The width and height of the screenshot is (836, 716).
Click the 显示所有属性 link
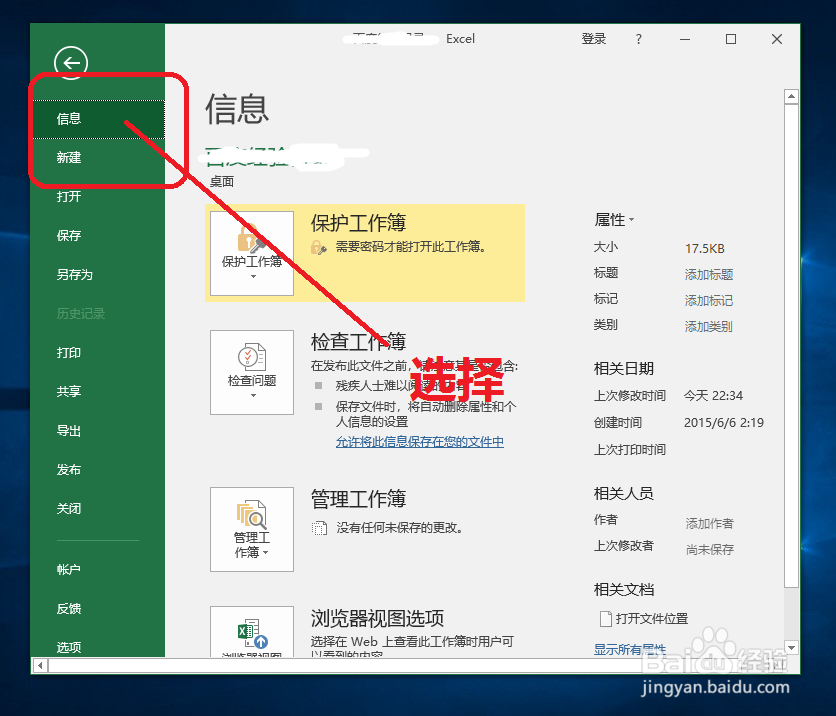coord(630,649)
